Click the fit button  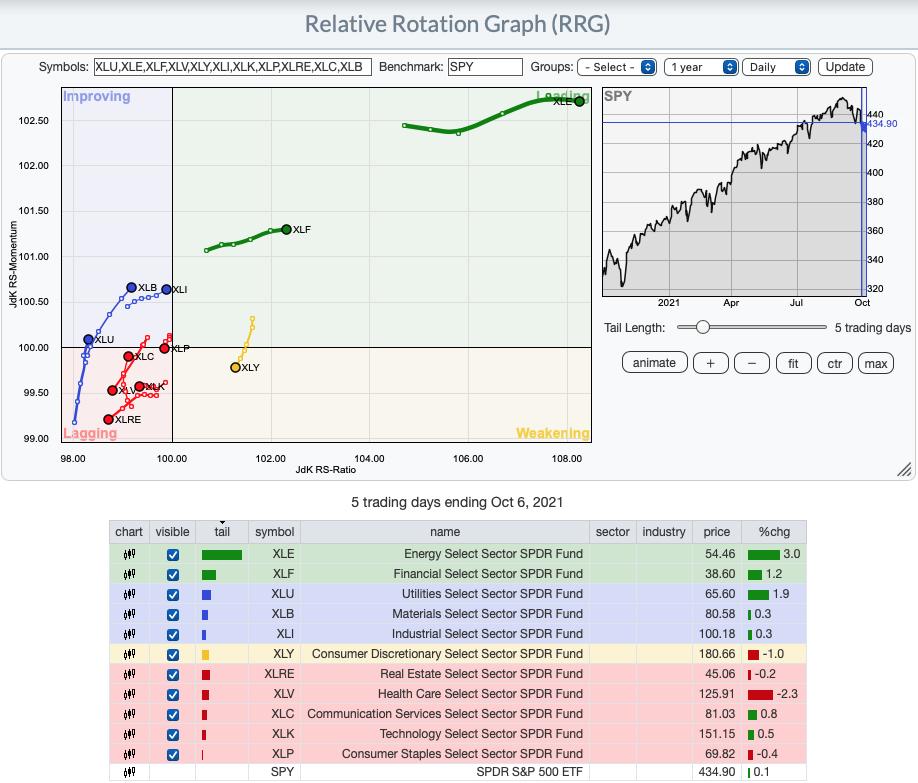click(793, 363)
